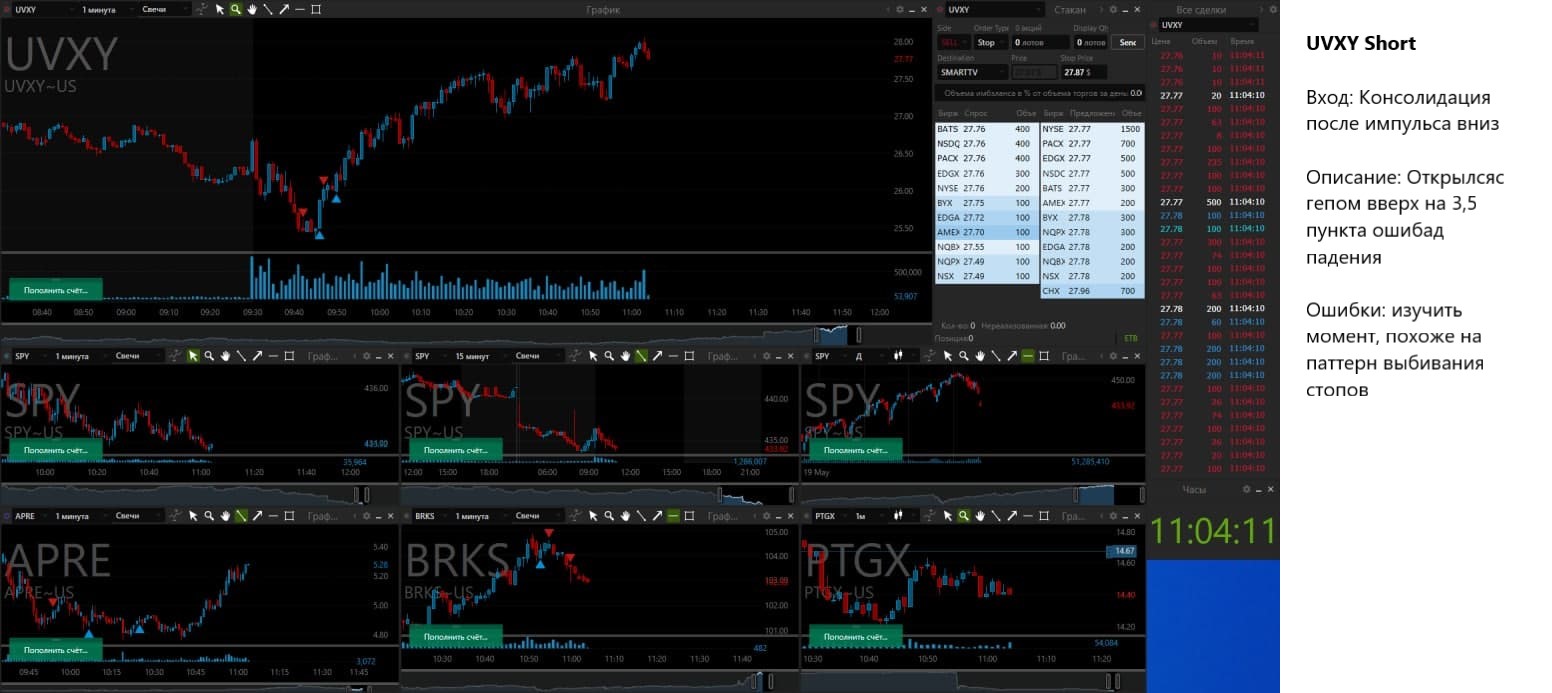Open the 1 минута timeframe dropdown in UVXY chart
Viewport: 1552px width, 693px height.
pos(108,9)
